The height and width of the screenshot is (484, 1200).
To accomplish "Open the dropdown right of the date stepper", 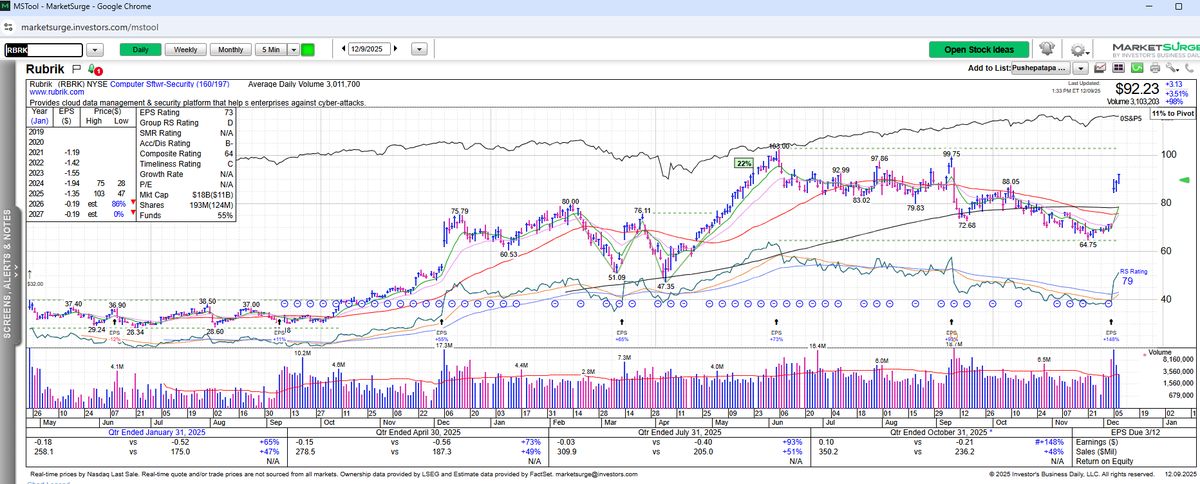I will point(420,48).
